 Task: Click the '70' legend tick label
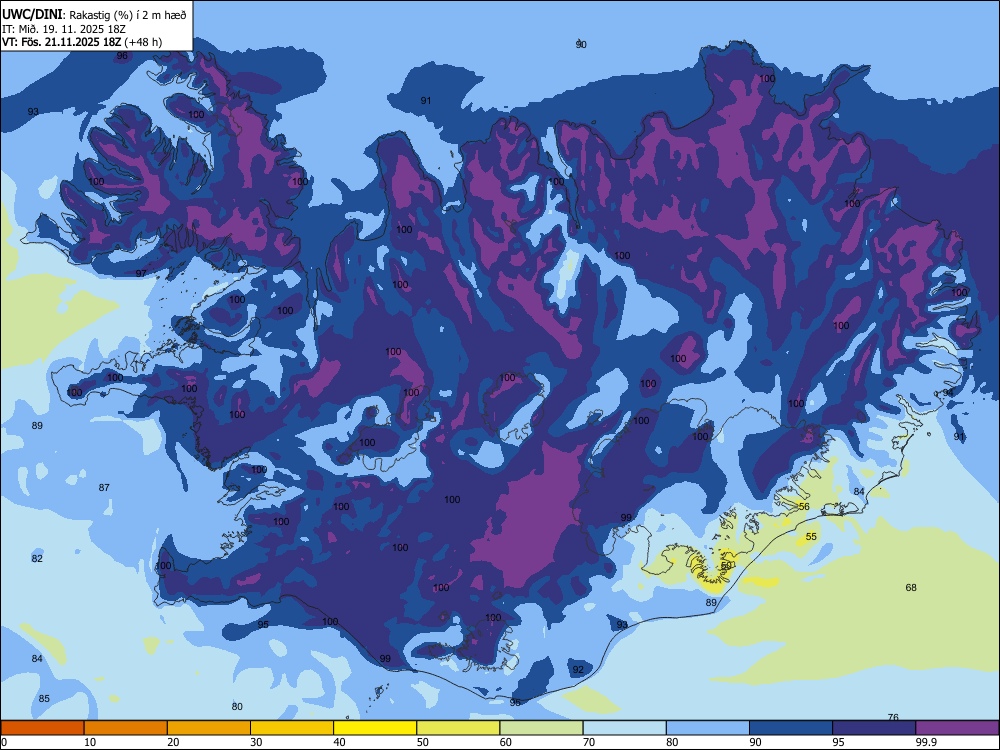589,742
